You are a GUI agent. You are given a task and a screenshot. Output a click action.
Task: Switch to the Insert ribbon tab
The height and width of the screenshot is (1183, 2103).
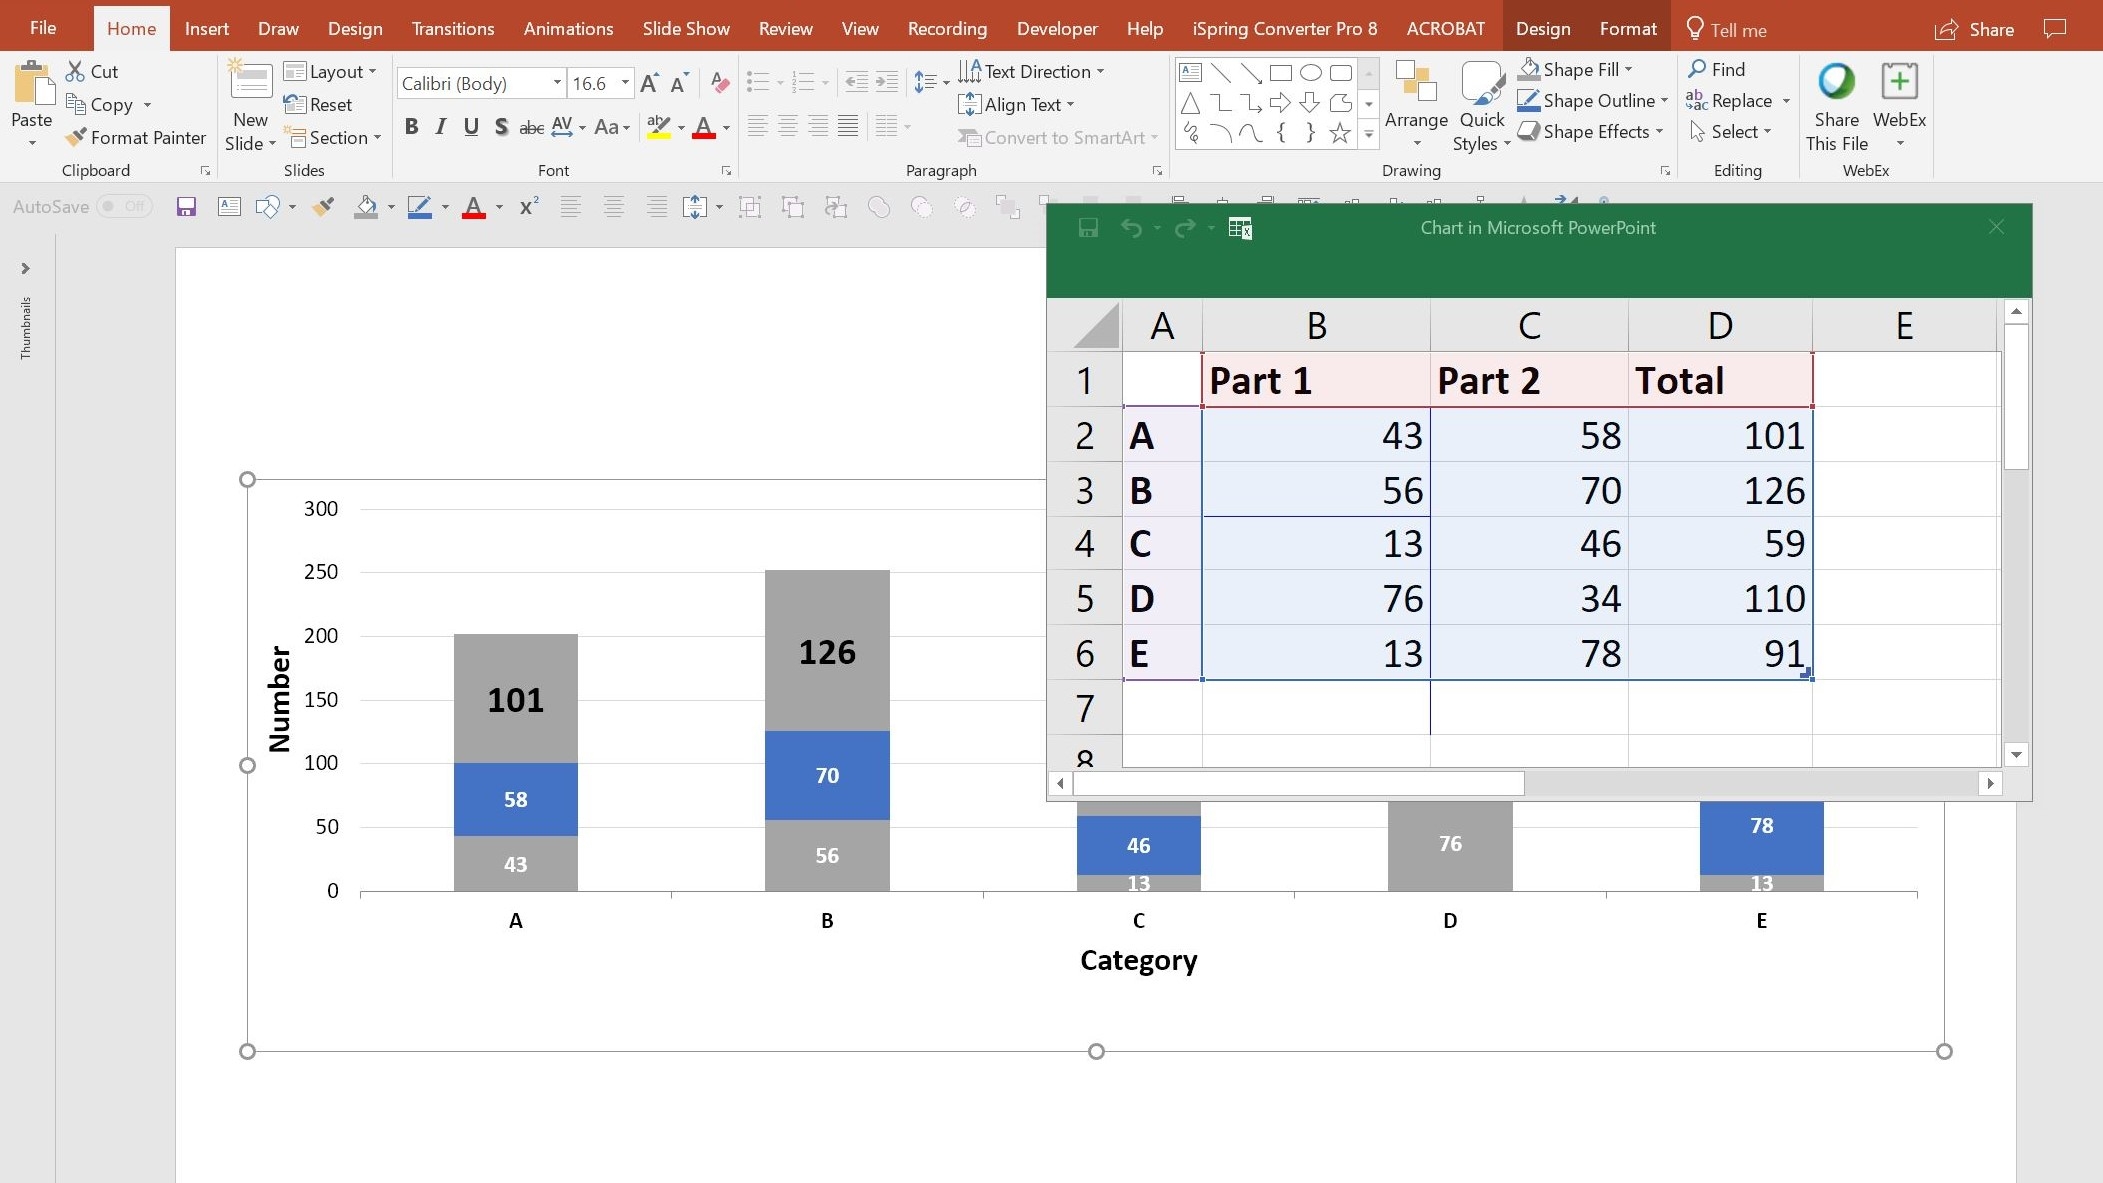(206, 28)
